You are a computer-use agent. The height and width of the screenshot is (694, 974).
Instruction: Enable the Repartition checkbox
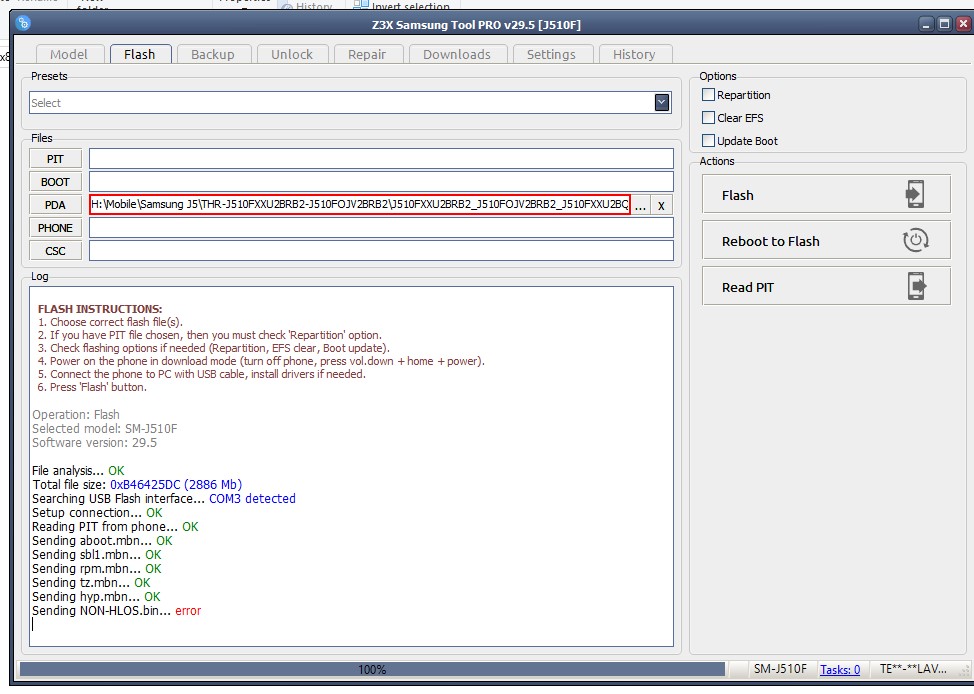click(708, 94)
